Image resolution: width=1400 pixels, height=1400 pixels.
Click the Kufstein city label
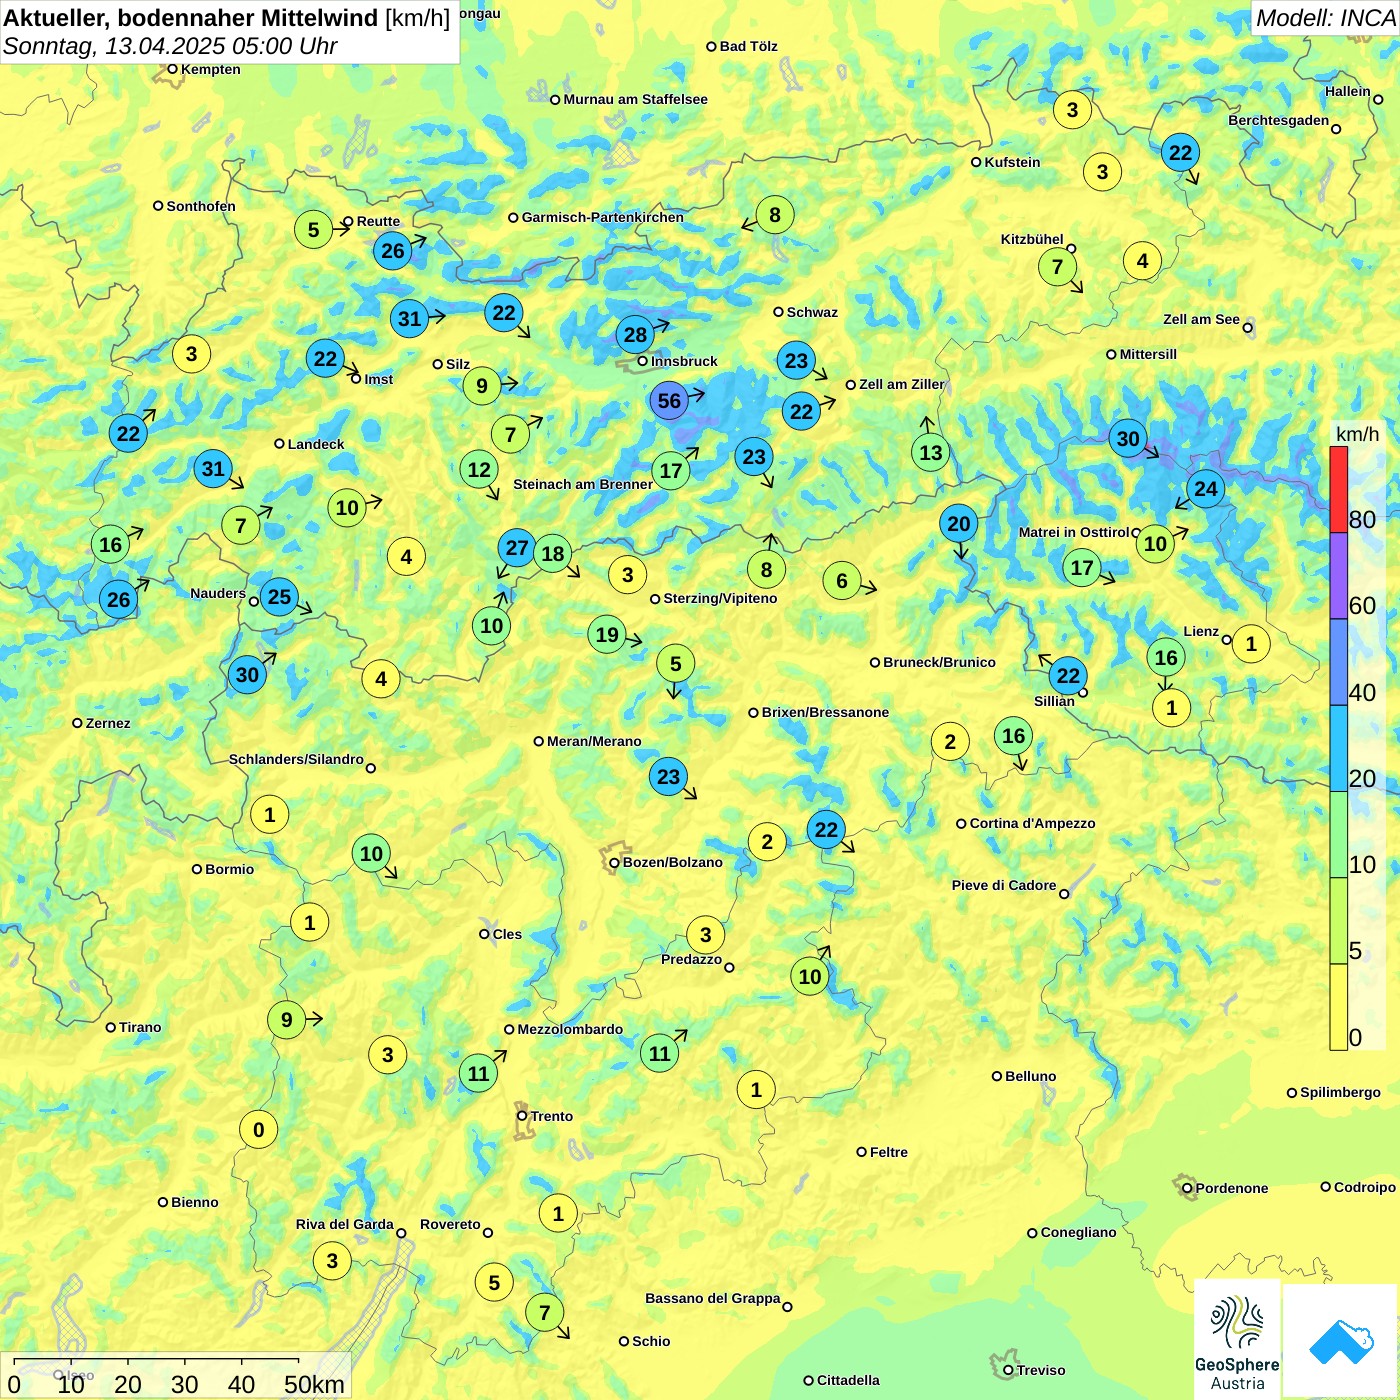tap(1012, 162)
